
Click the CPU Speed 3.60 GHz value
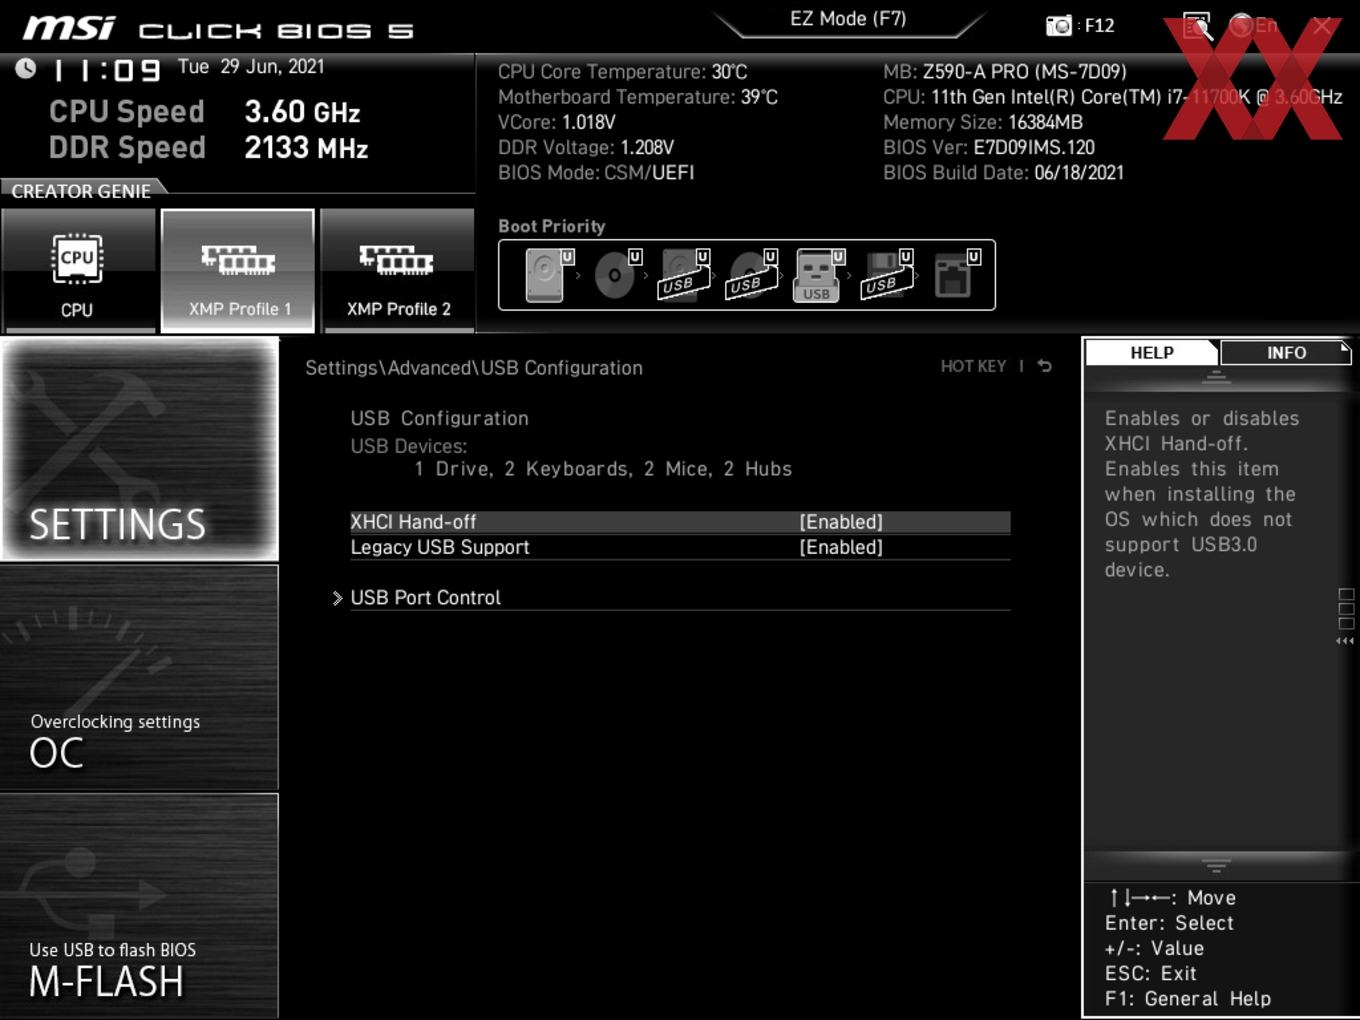point(303,112)
